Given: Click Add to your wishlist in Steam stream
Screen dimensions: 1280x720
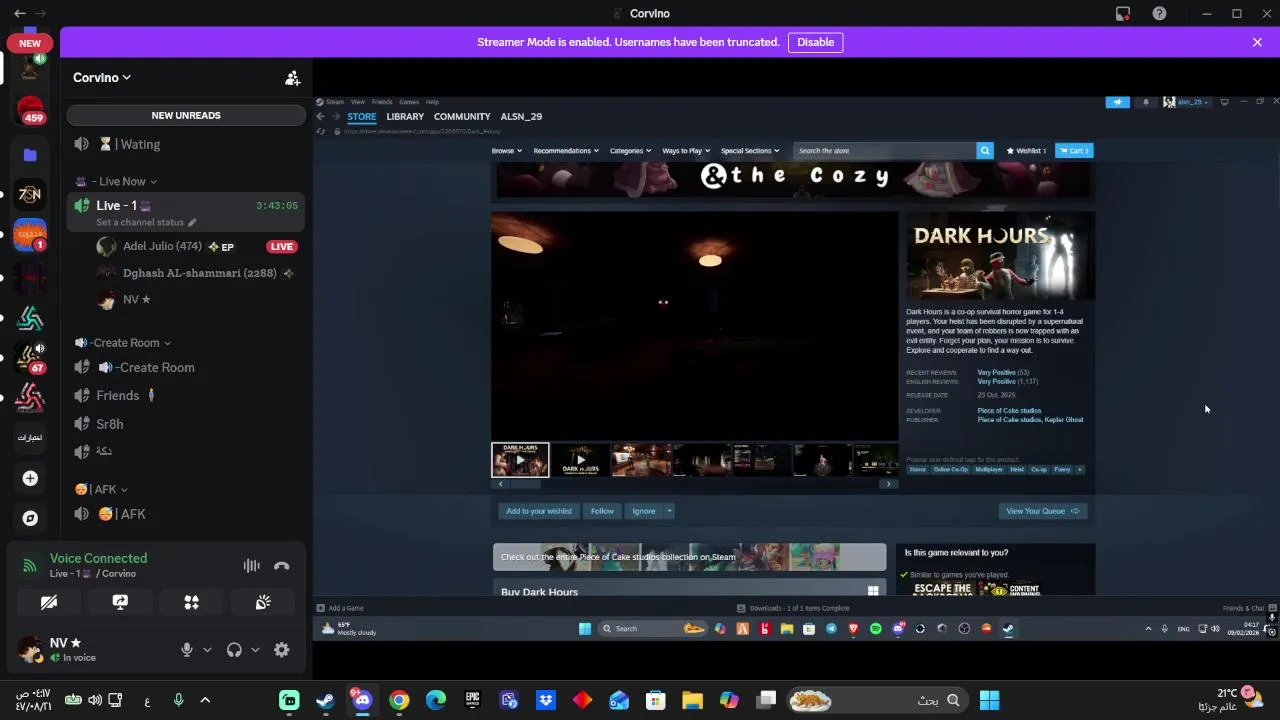Looking at the screenshot, I should 539,511.
